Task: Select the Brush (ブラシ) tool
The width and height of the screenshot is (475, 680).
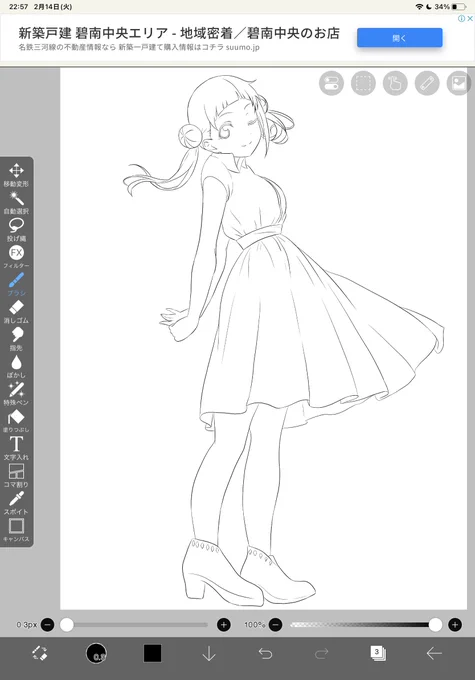Action: pos(16,284)
